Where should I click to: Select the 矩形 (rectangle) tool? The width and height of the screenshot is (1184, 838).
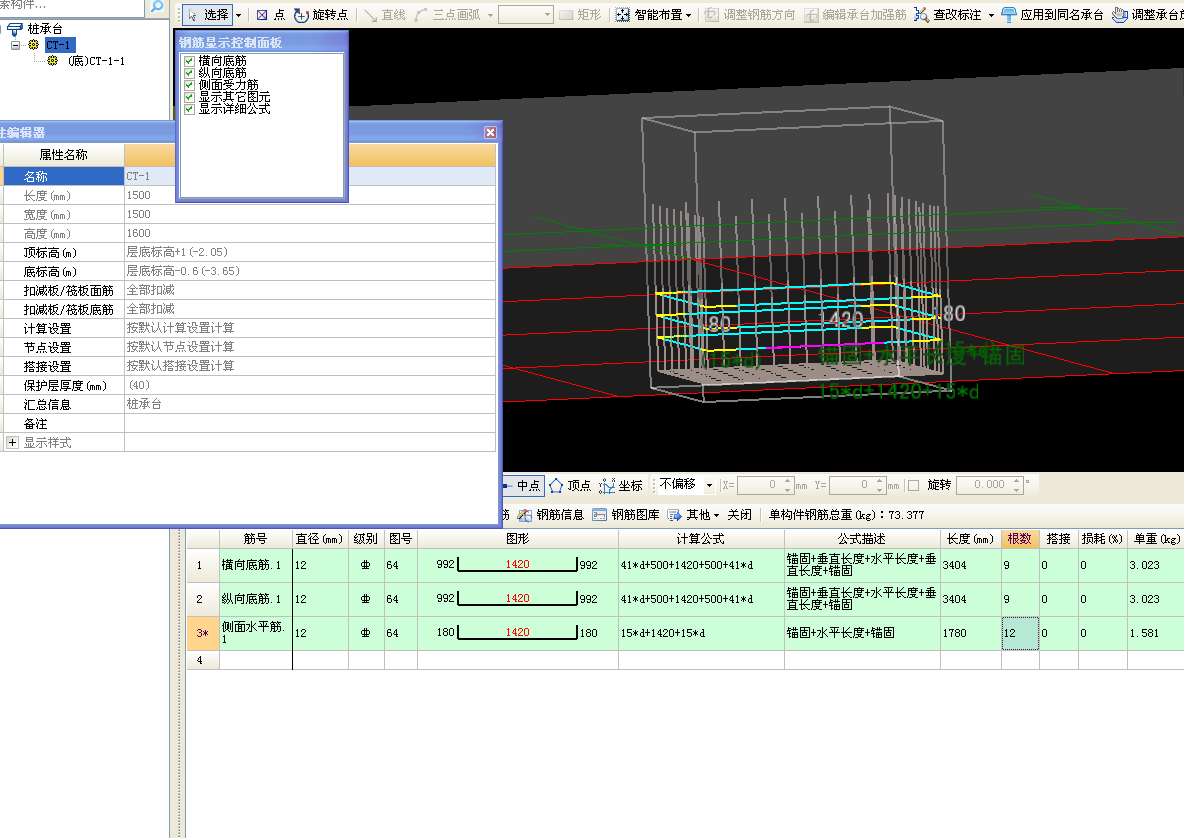pyautogui.click(x=580, y=14)
